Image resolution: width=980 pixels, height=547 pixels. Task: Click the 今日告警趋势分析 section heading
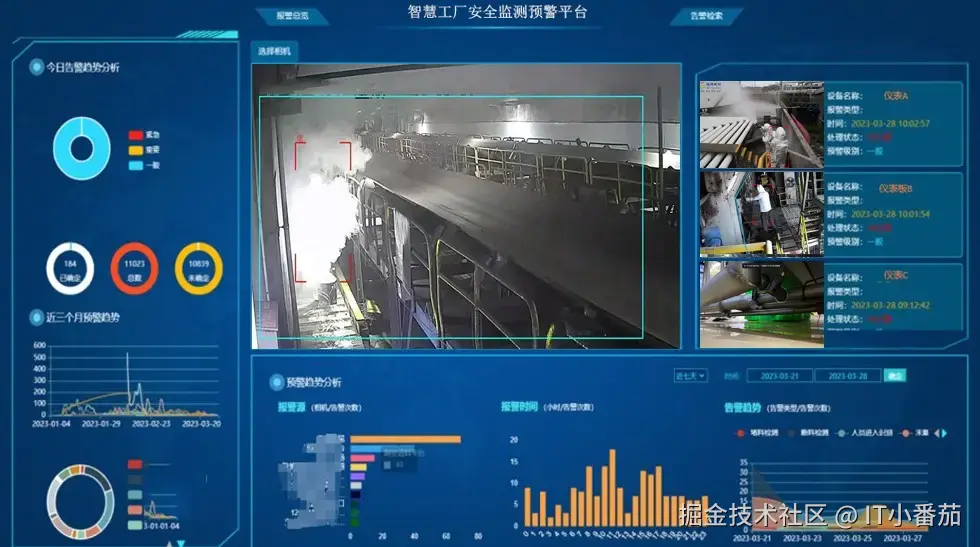point(82,67)
